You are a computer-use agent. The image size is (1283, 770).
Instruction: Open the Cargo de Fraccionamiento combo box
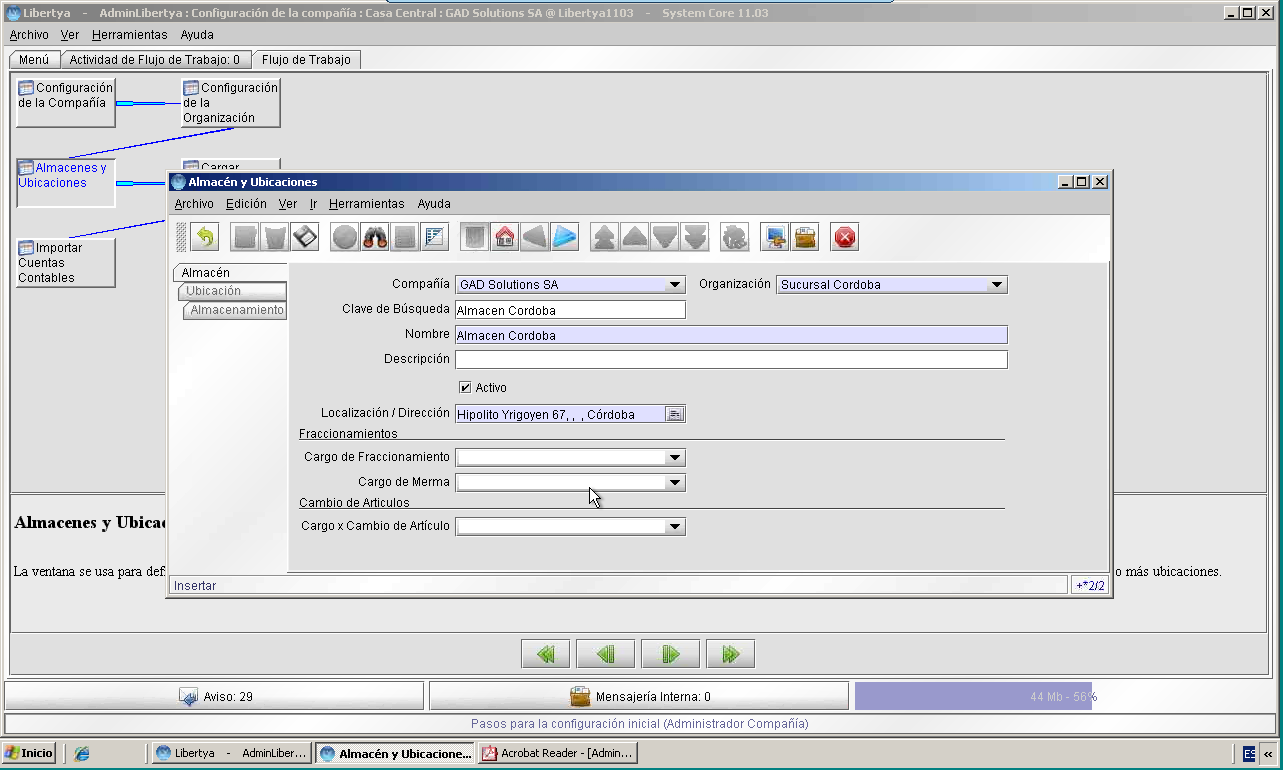click(570, 457)
